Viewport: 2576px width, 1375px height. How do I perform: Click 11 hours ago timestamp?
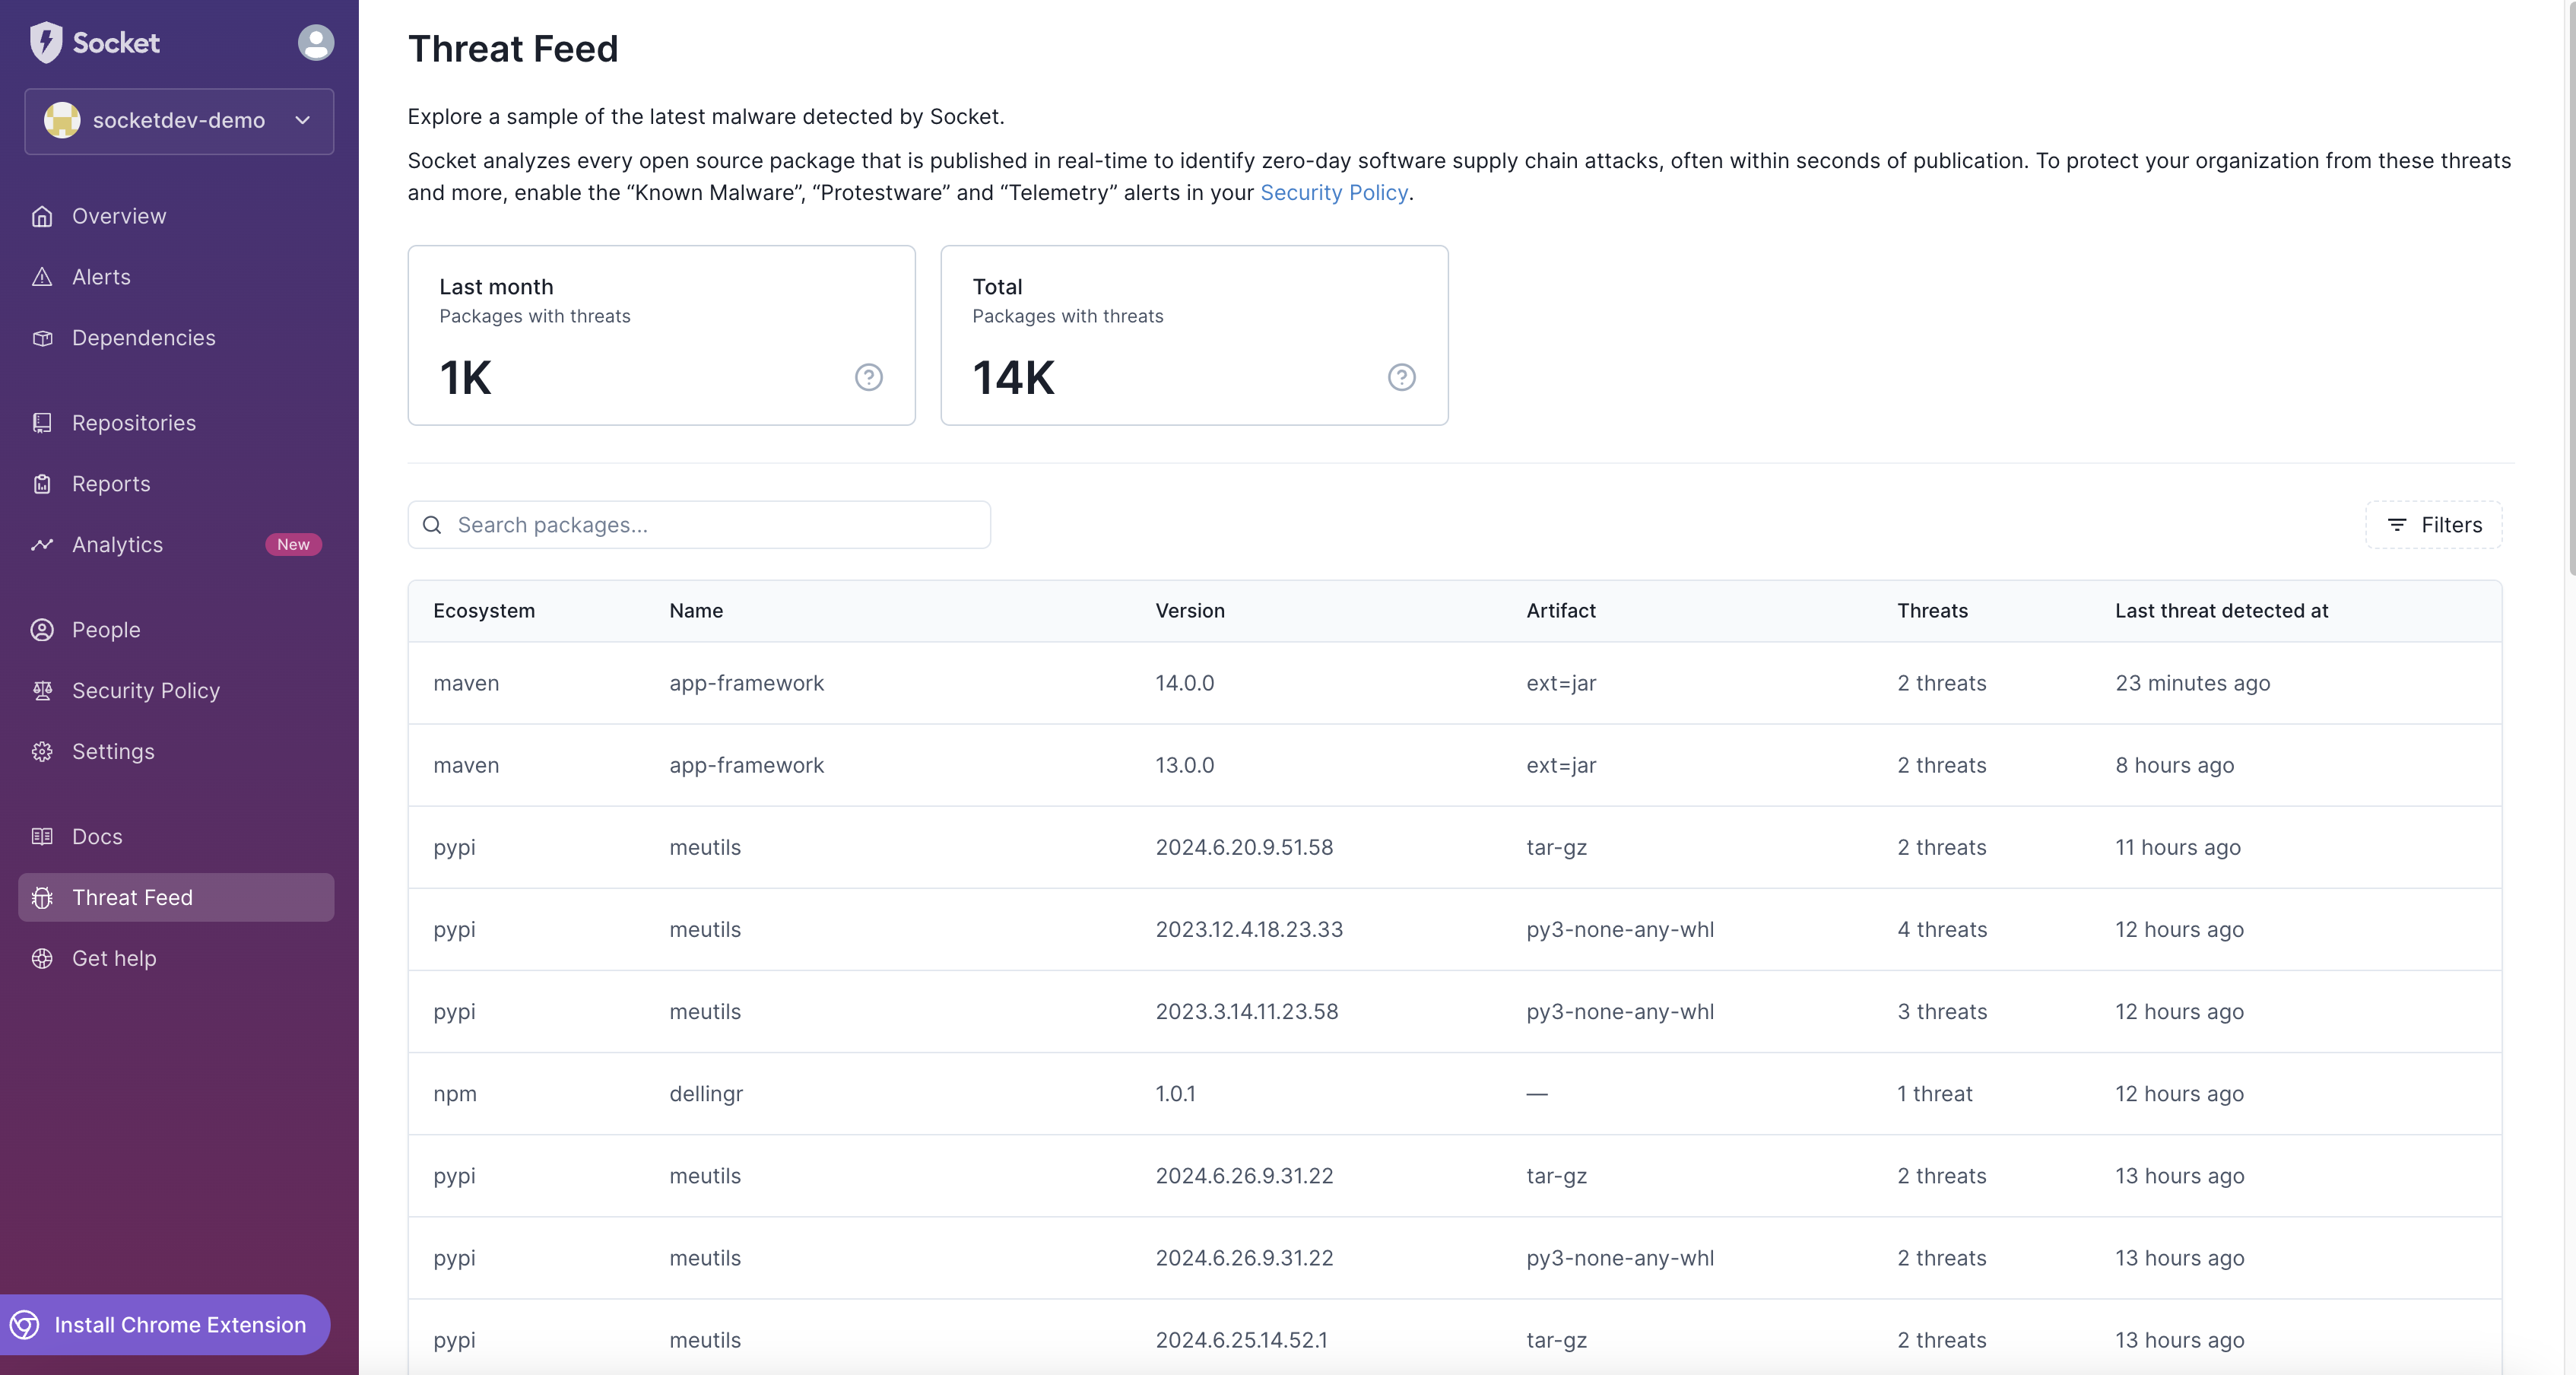tap(2177, 847)
